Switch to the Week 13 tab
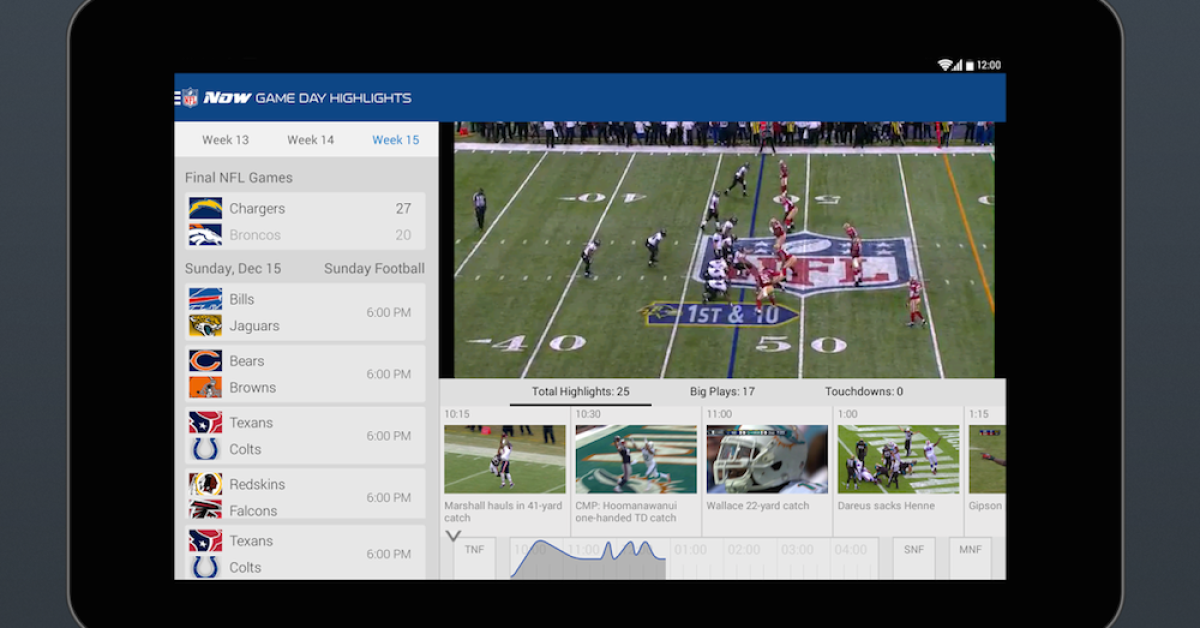This screenshot has height=628, width=1200. (225, 140)
